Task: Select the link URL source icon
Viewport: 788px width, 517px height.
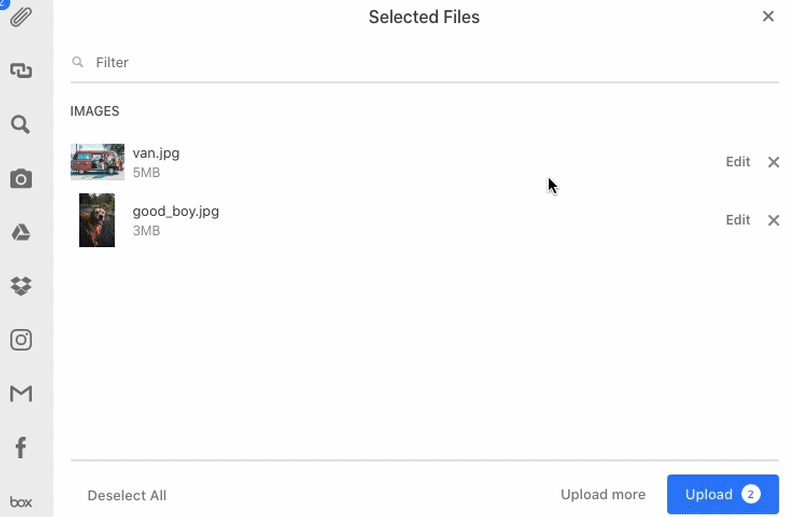Action: 21,70
